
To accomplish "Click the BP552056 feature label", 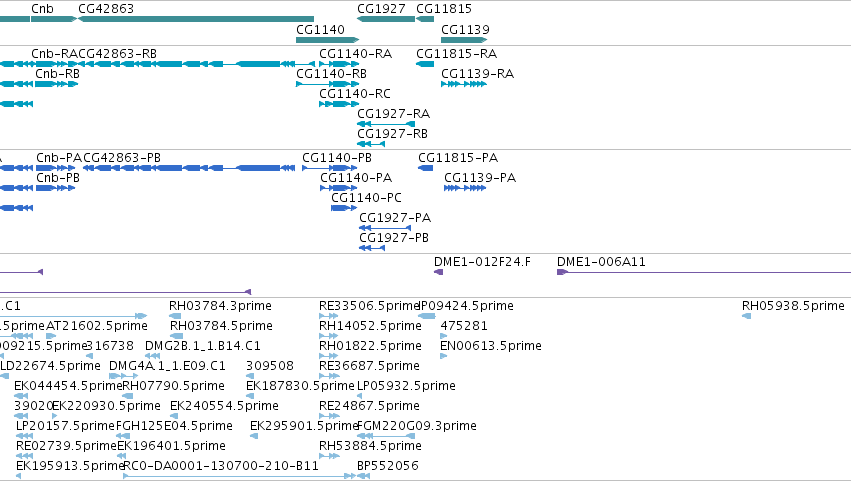I will [388, 466].
